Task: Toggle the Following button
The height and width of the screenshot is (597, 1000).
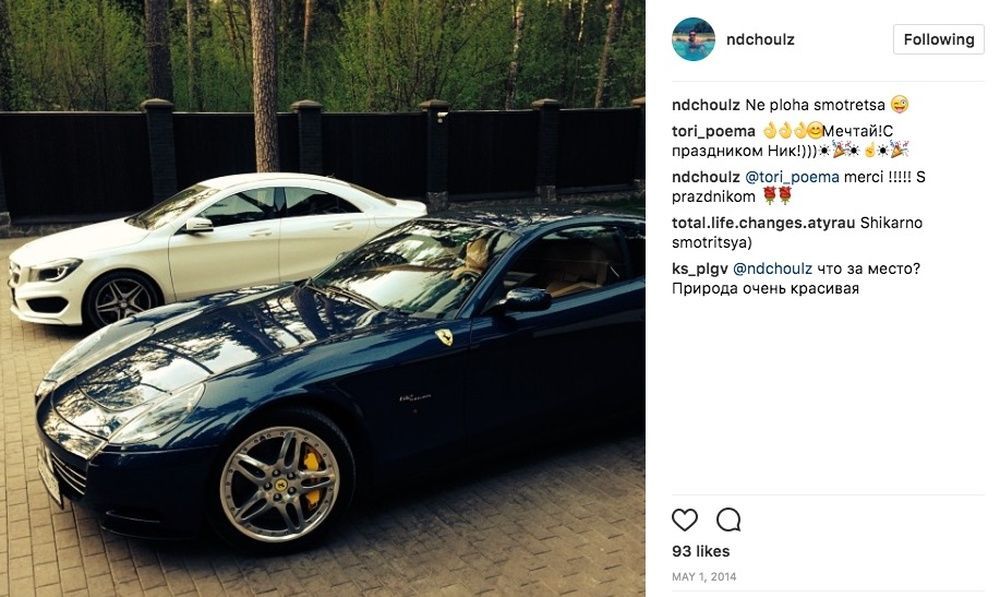Action: pyautogui.click(x=938, y=40)
